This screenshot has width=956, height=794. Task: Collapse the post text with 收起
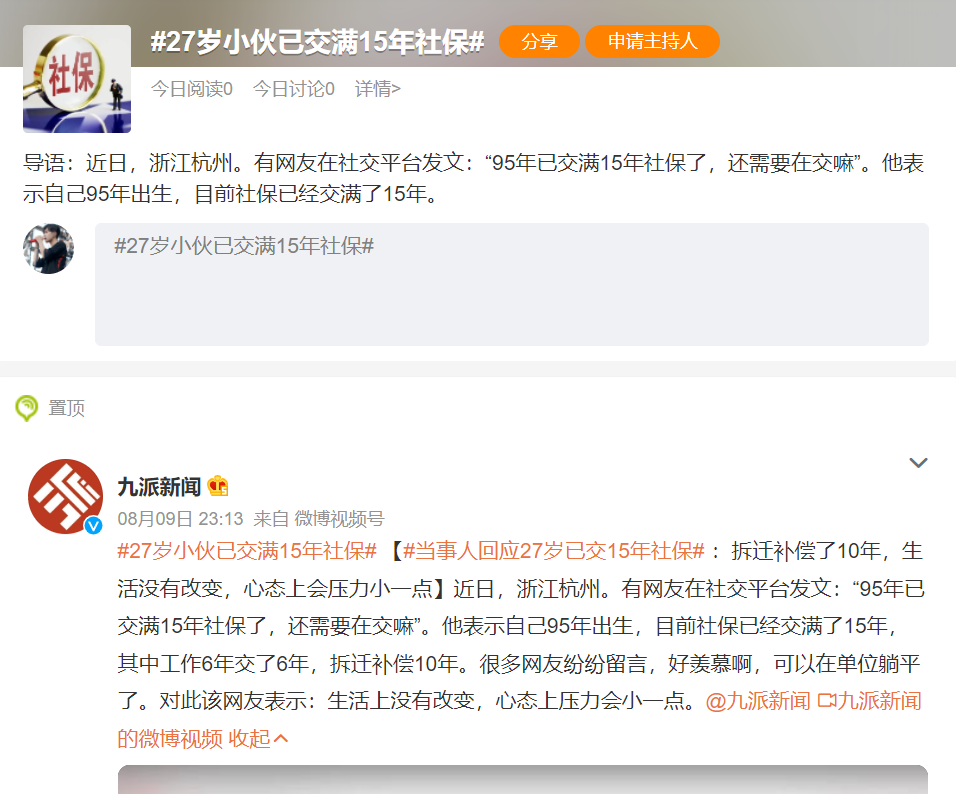pos(259,739)
